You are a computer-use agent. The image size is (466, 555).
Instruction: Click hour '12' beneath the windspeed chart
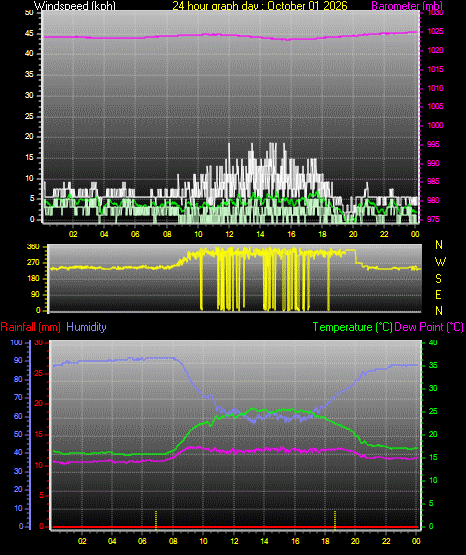tap(229, 234)
